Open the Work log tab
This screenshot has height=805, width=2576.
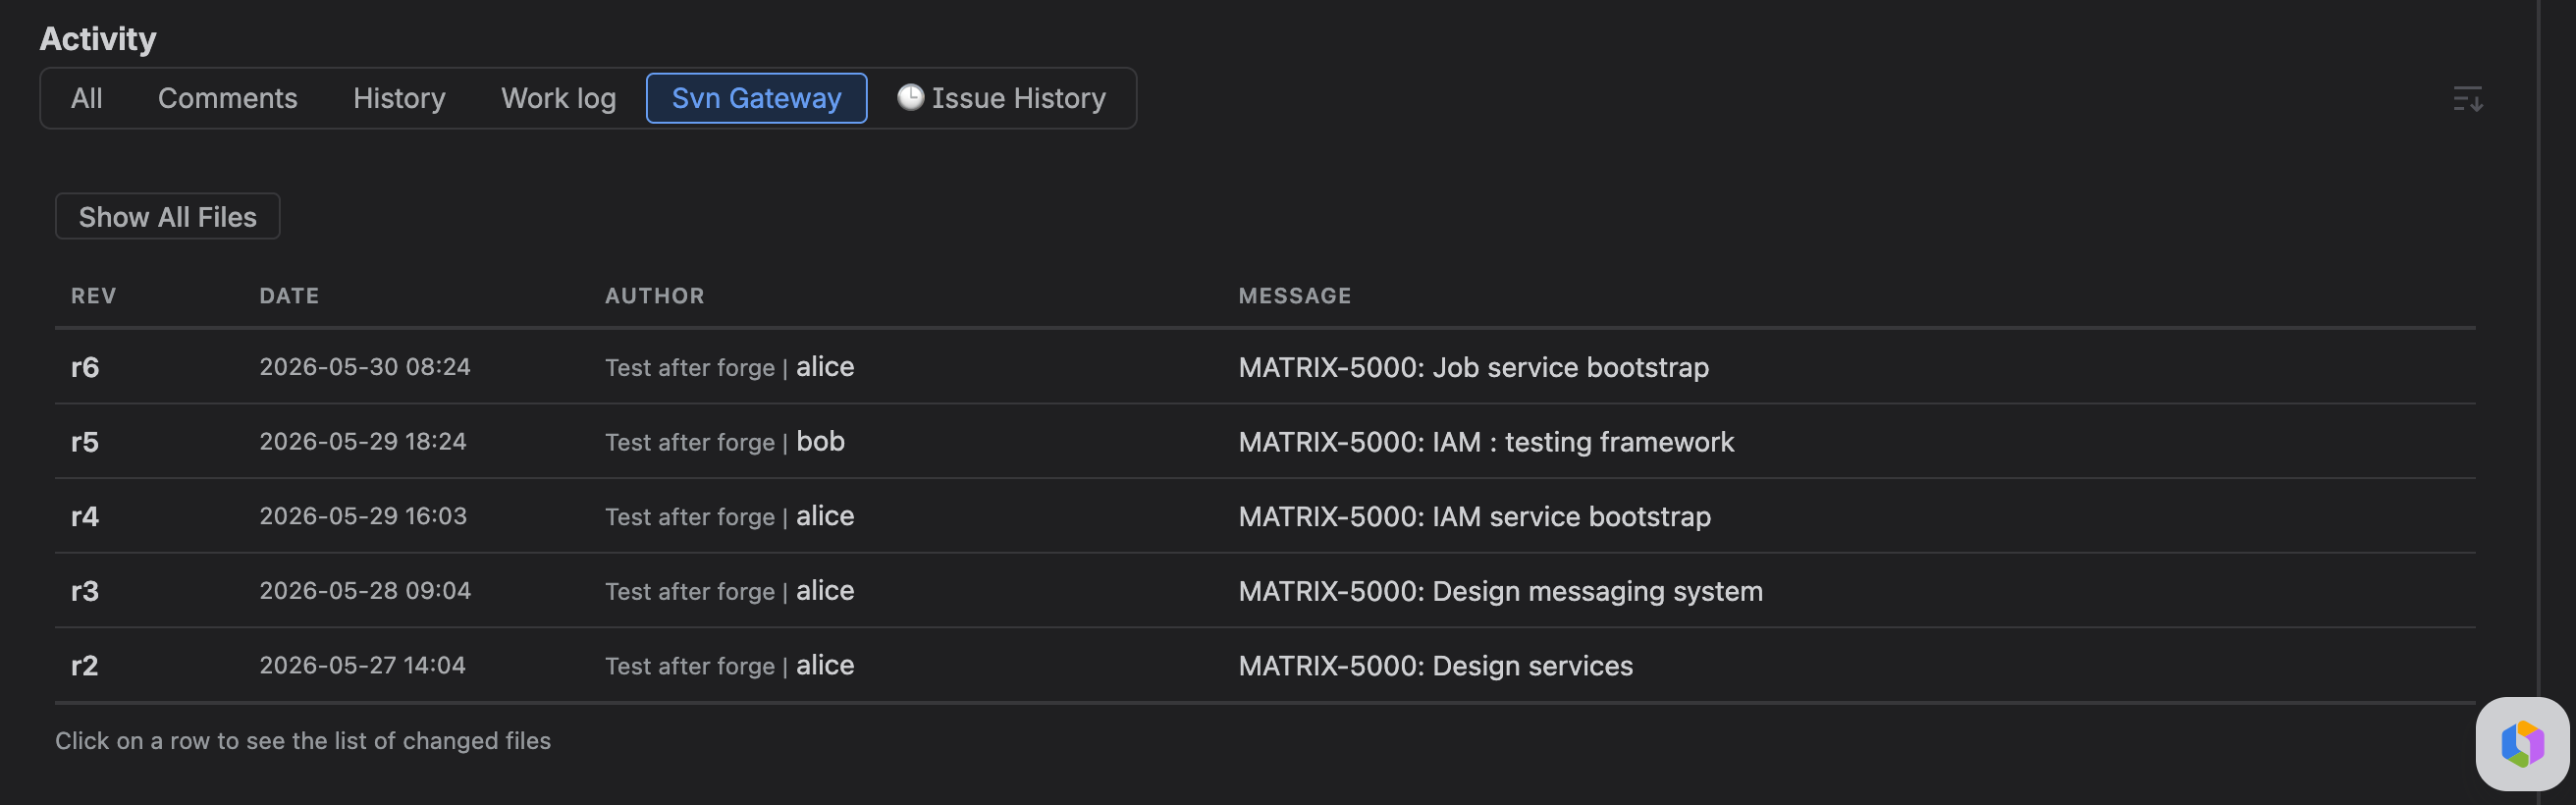[558, 98]
